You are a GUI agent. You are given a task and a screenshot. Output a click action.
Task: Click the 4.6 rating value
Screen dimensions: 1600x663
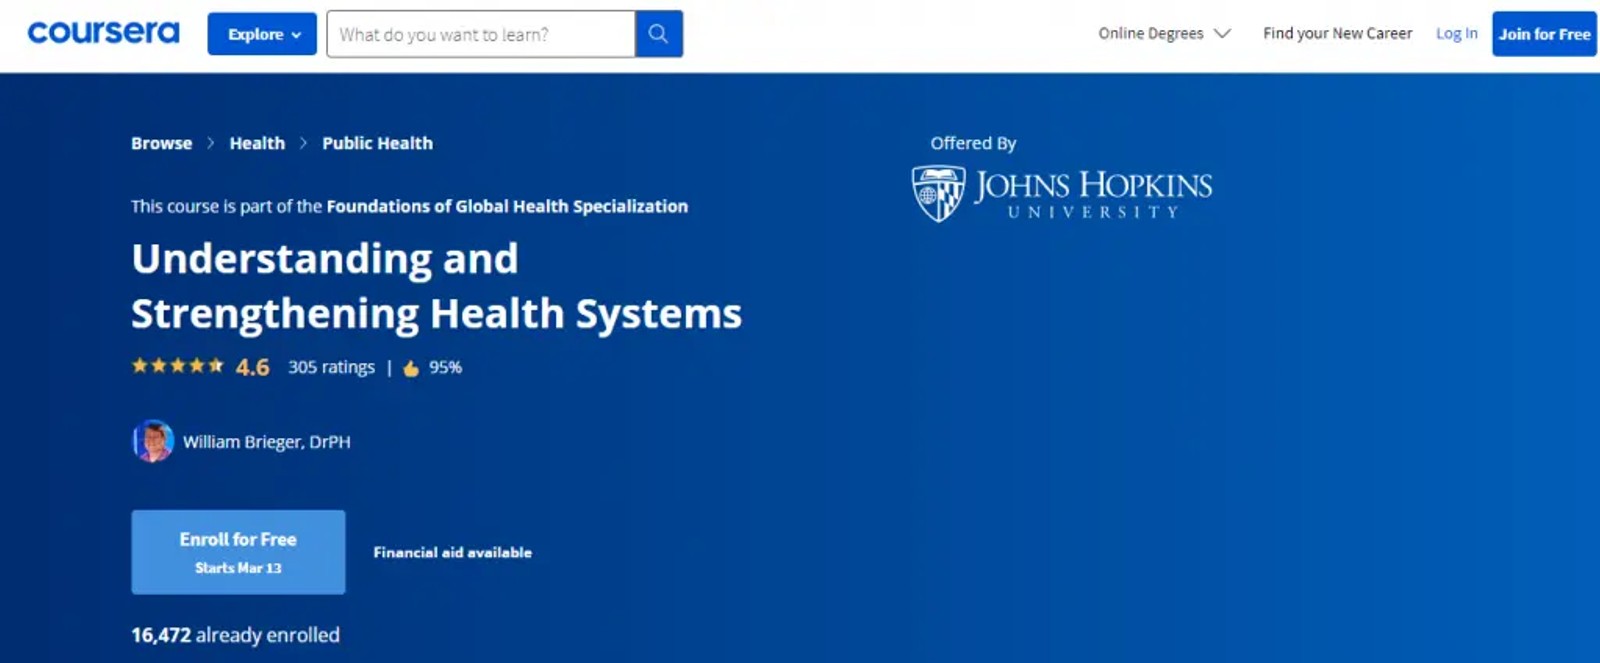pos(252,367)
